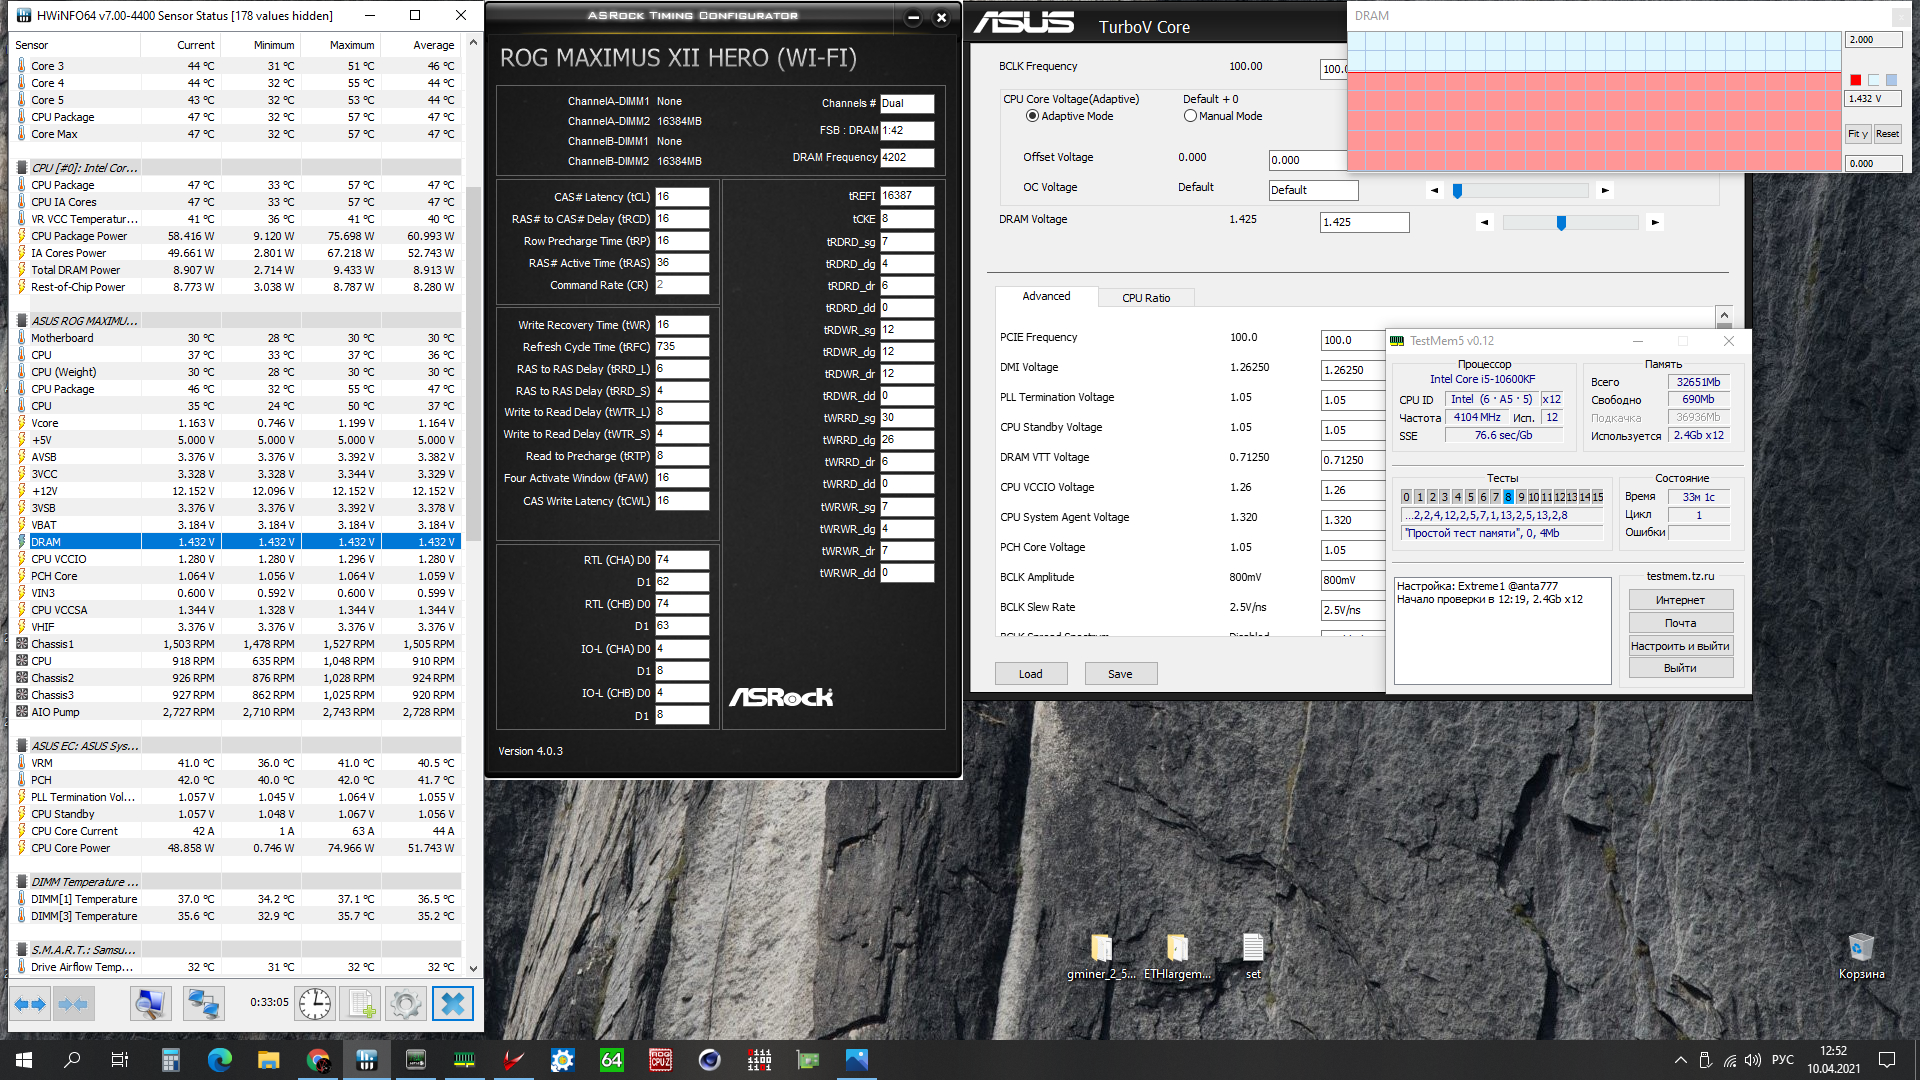This screenshot has width=1920, height=1080.
Task: Click the HWiNFO clock reset timer icon
Action: click(315, 1003)
